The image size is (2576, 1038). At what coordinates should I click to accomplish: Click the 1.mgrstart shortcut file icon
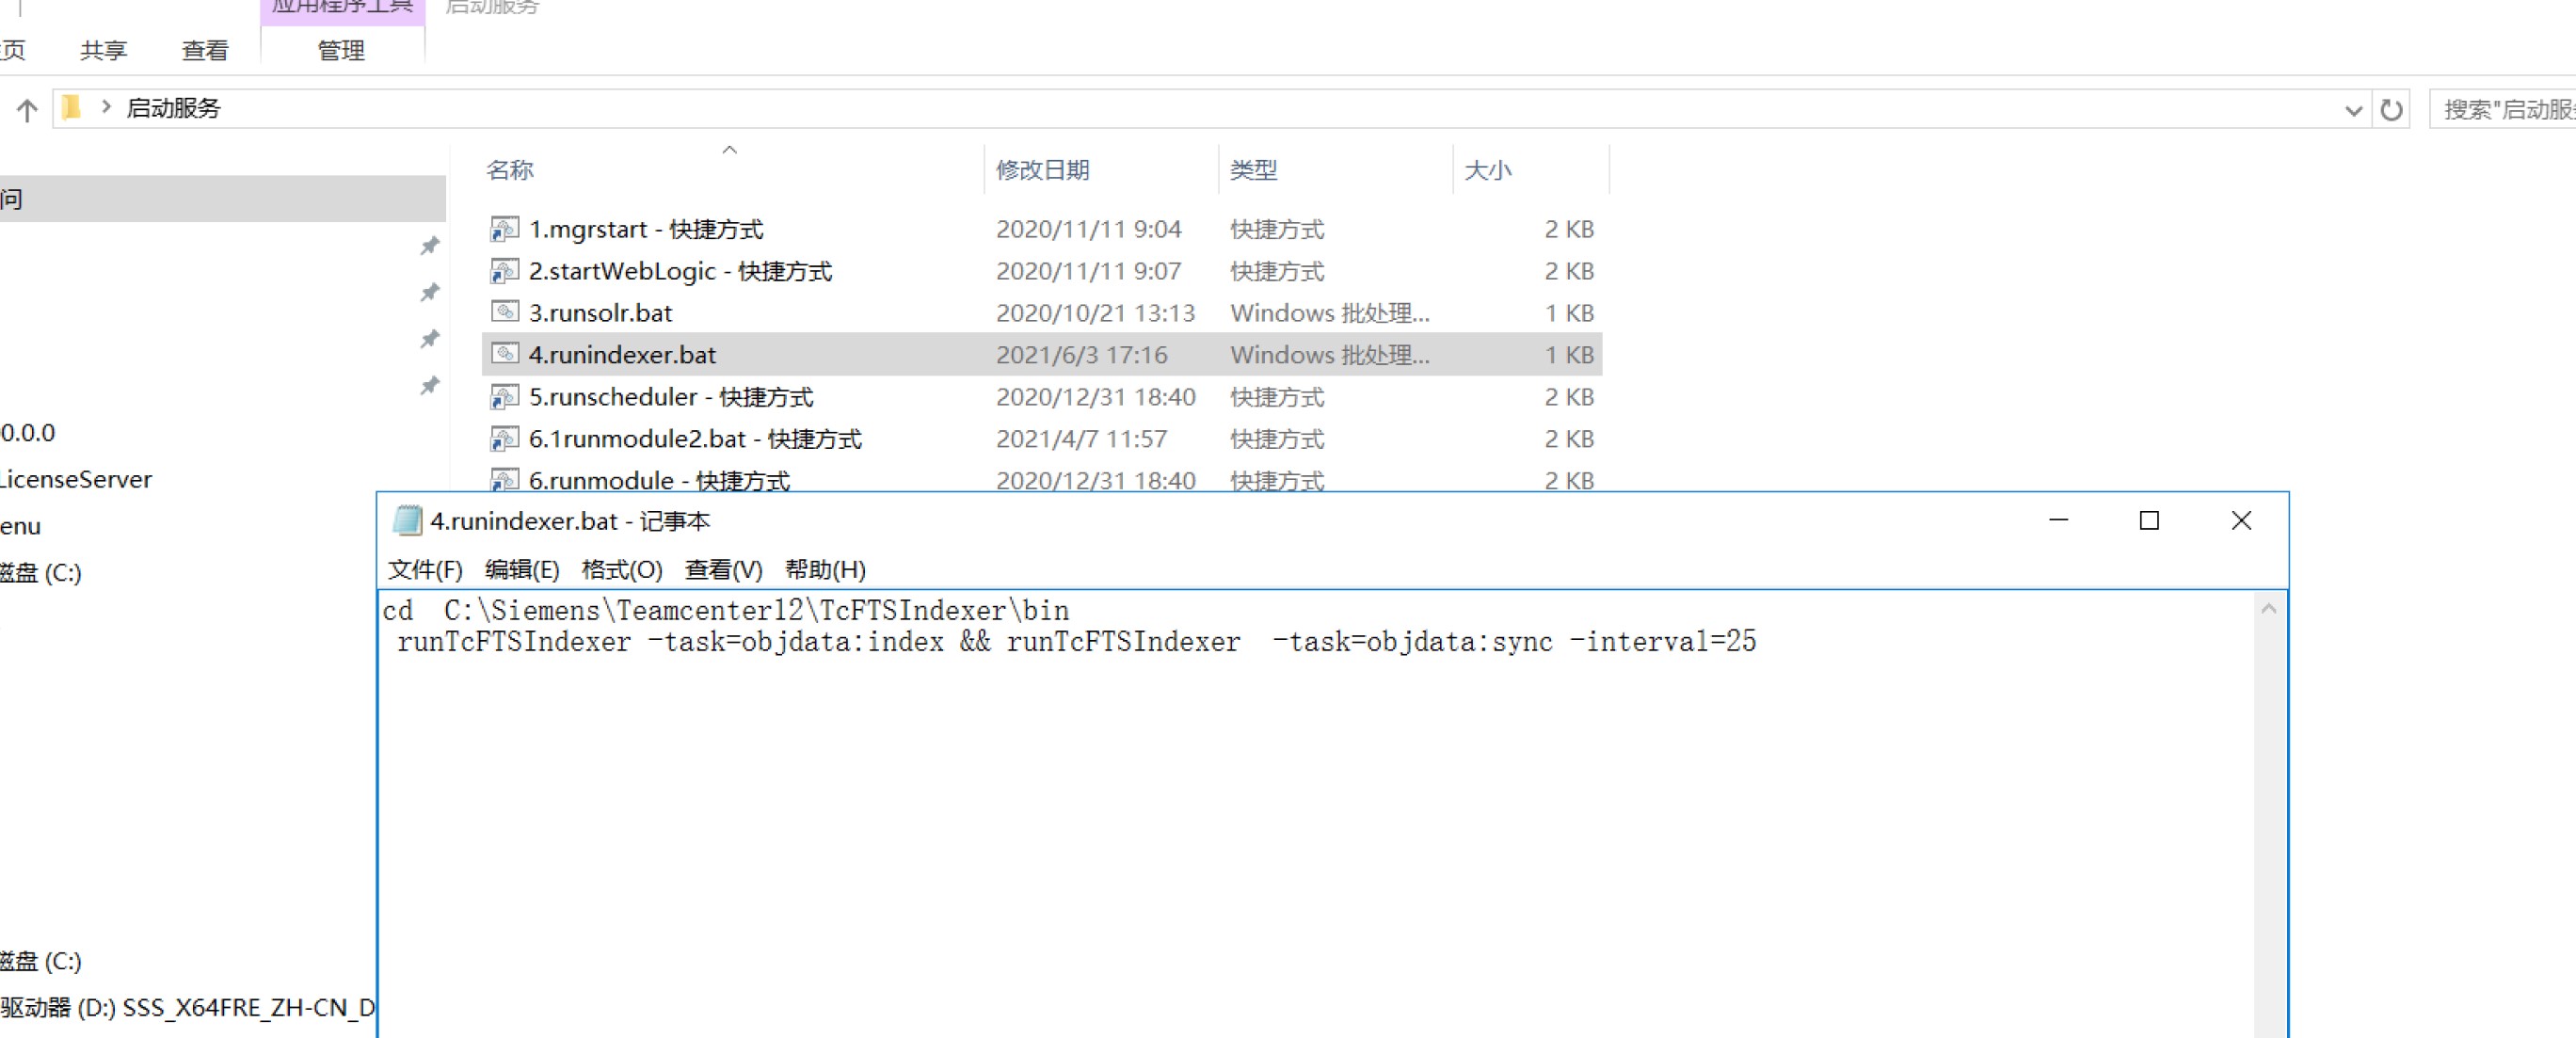(x=504, y=229)
